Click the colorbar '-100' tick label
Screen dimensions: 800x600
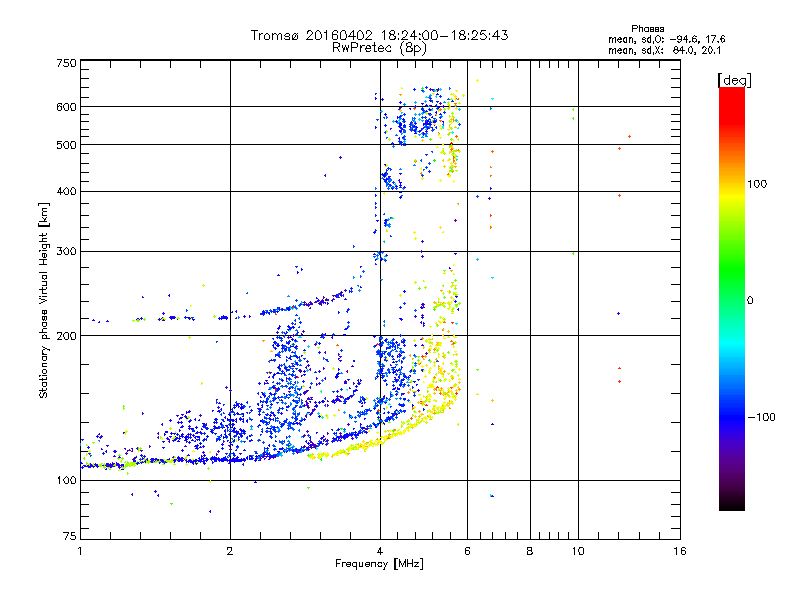click(x=761, y=417)
